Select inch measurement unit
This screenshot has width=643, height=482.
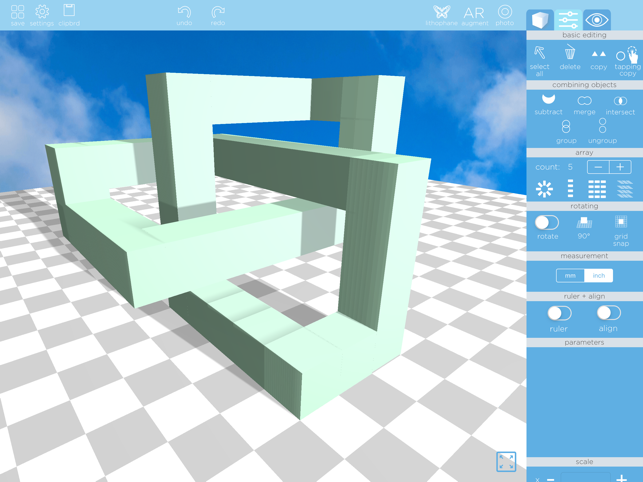[599, 276]
